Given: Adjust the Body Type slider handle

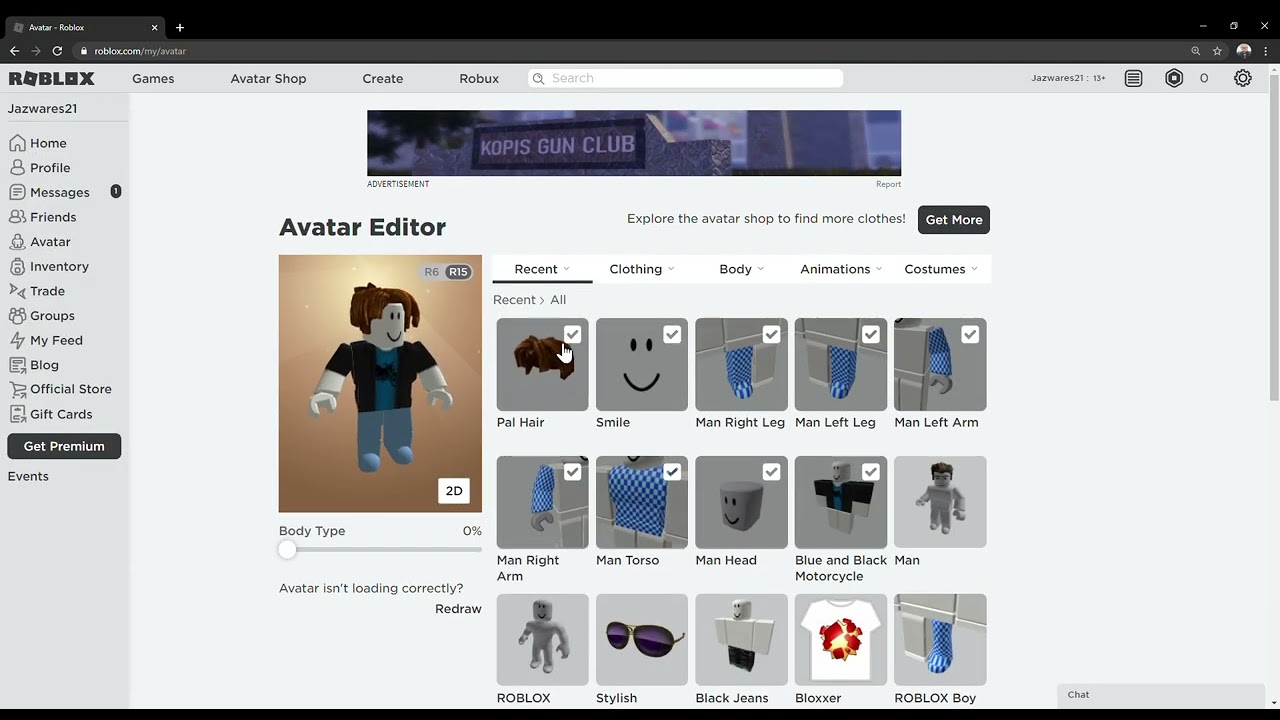Looking at the screenshot, I should [288, 550].
